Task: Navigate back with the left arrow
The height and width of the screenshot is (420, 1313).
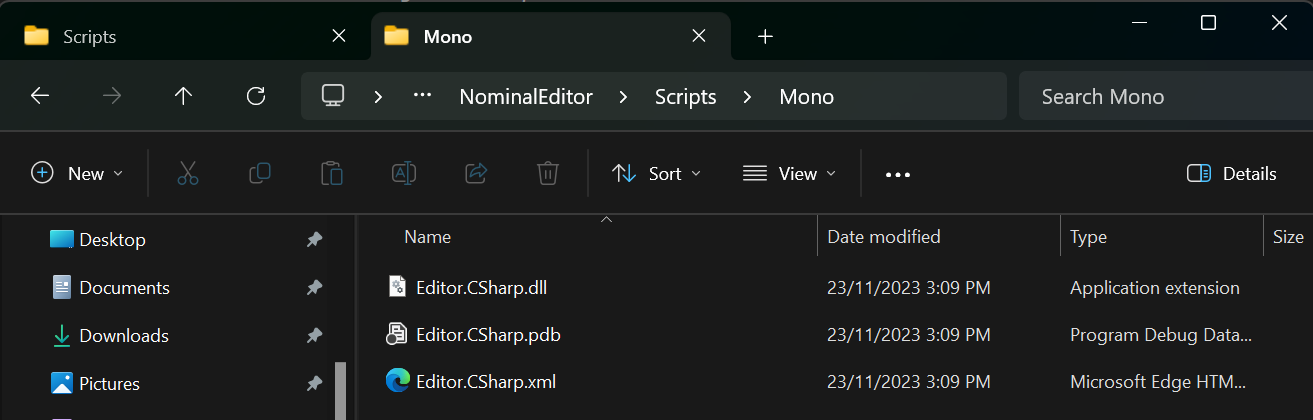Action: pos(40,96)
